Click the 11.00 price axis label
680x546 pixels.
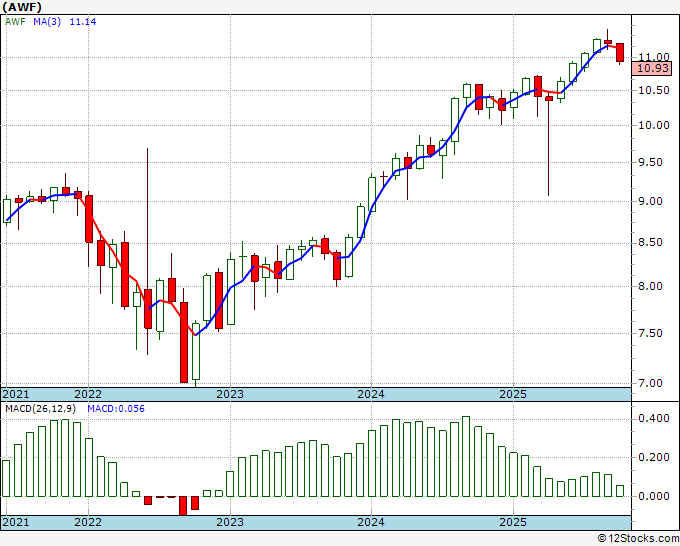(654, 57)
